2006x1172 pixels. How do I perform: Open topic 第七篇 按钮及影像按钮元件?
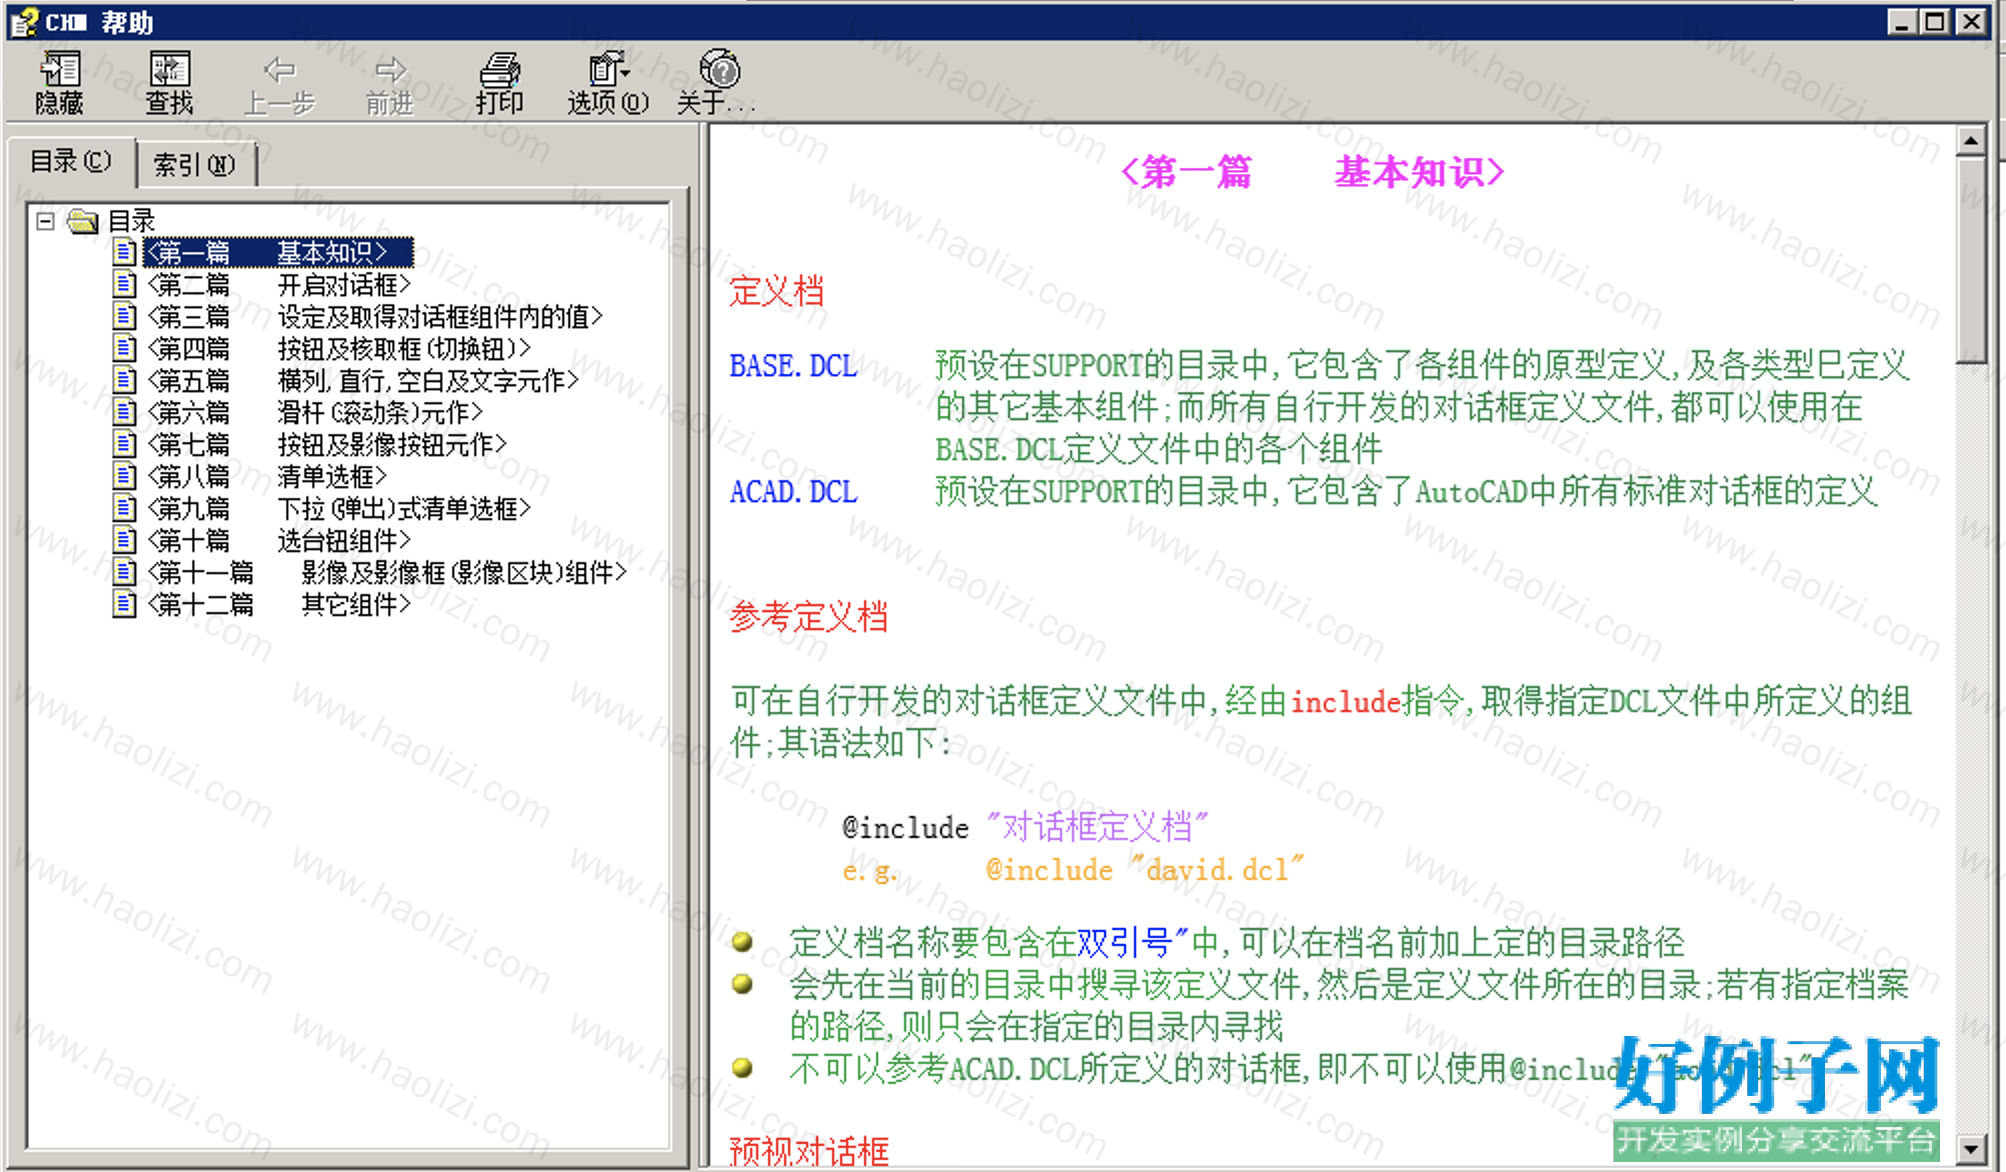tap(327, 444)
